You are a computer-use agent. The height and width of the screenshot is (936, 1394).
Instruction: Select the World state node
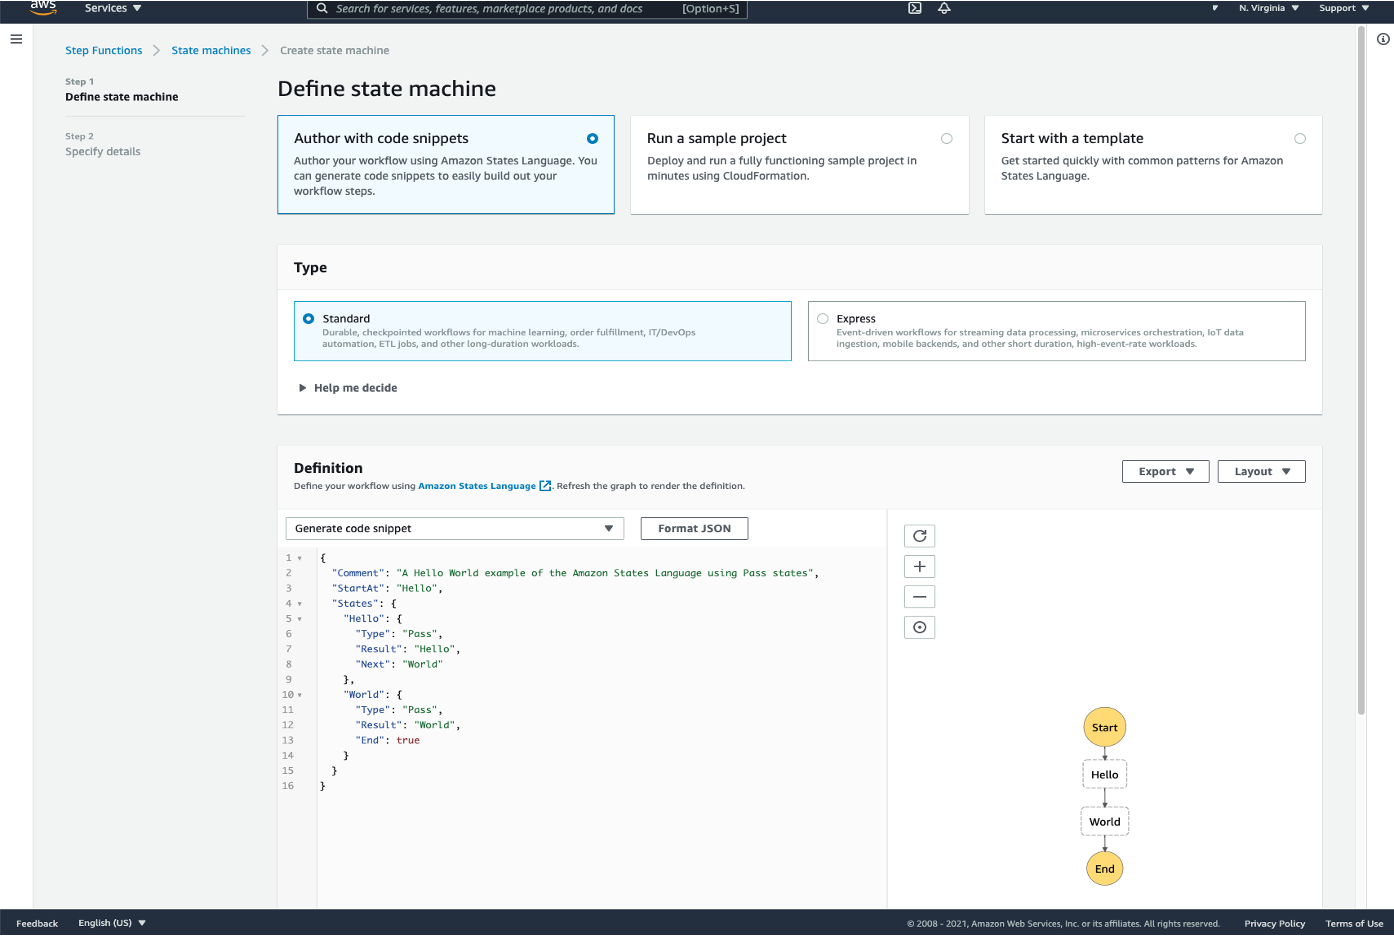click(x=1105, y=822)
